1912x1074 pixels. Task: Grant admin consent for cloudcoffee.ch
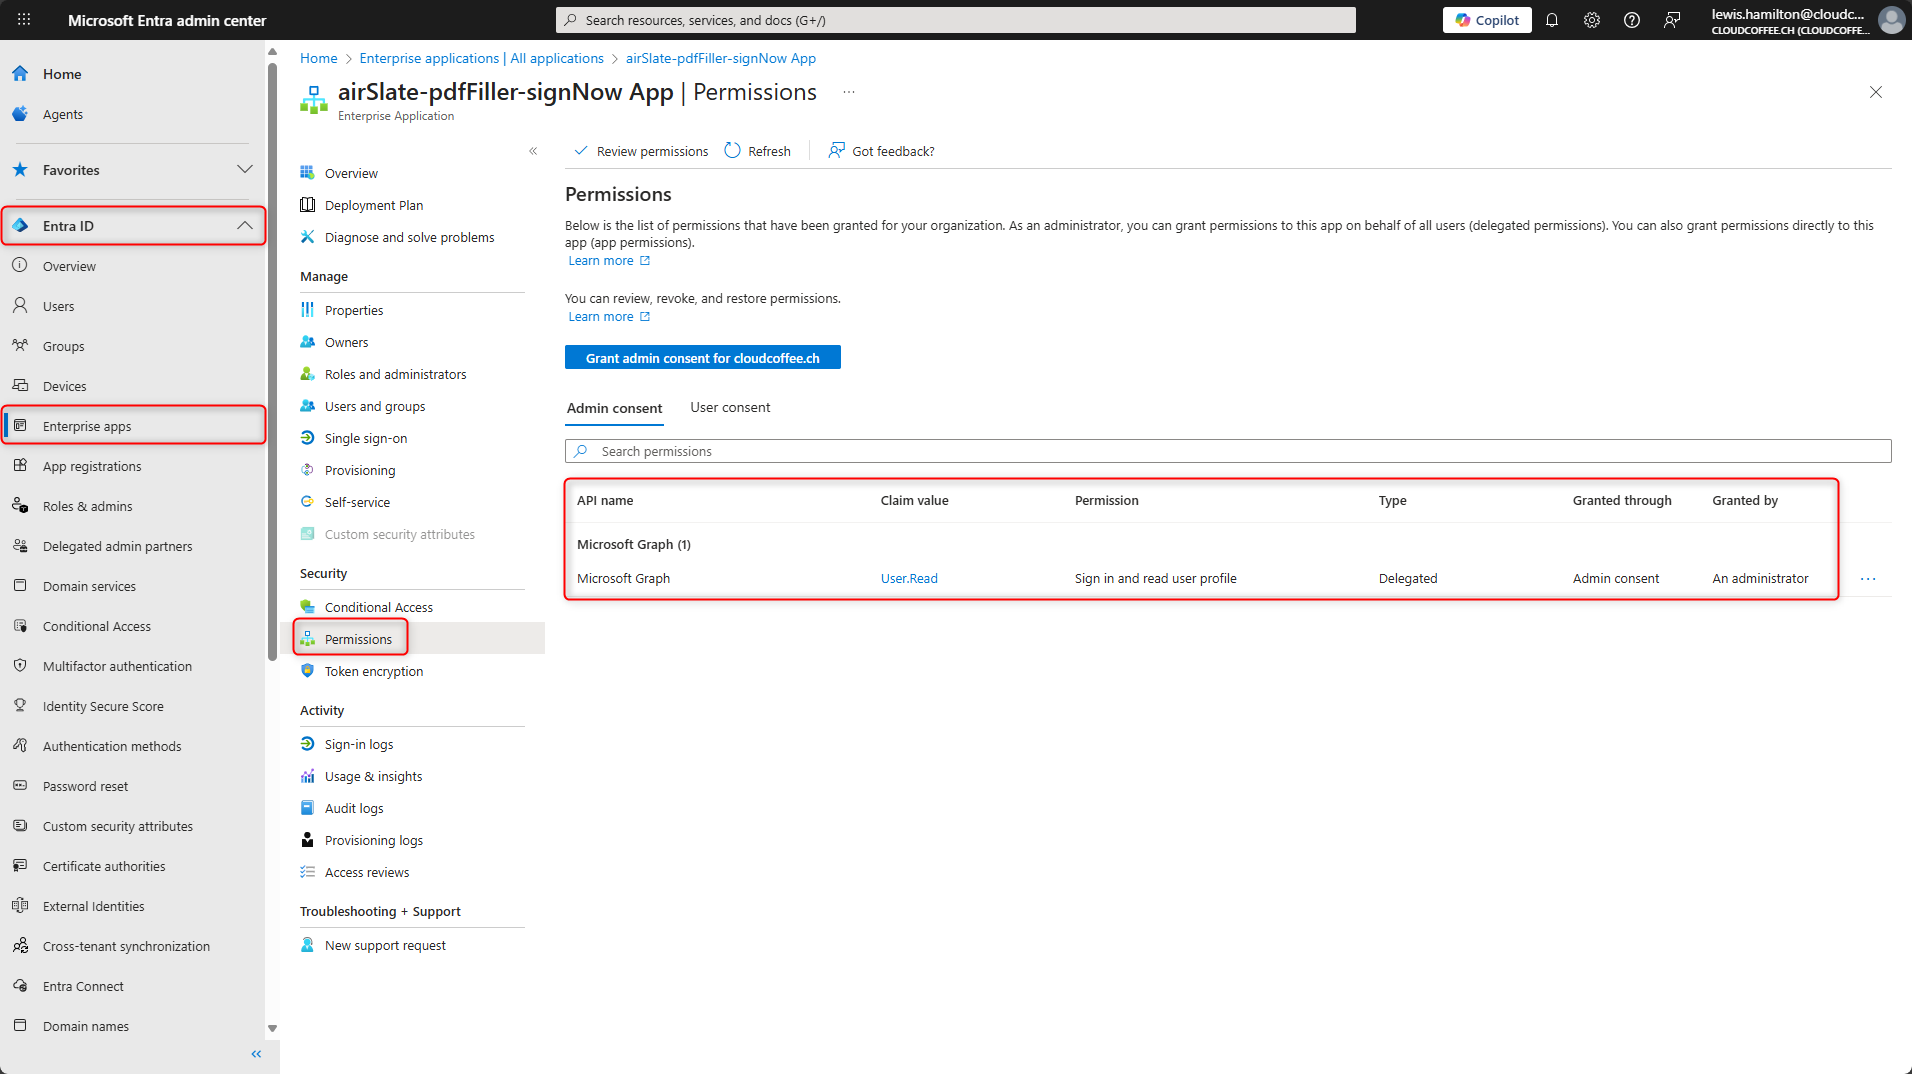[x=702, y=358]
